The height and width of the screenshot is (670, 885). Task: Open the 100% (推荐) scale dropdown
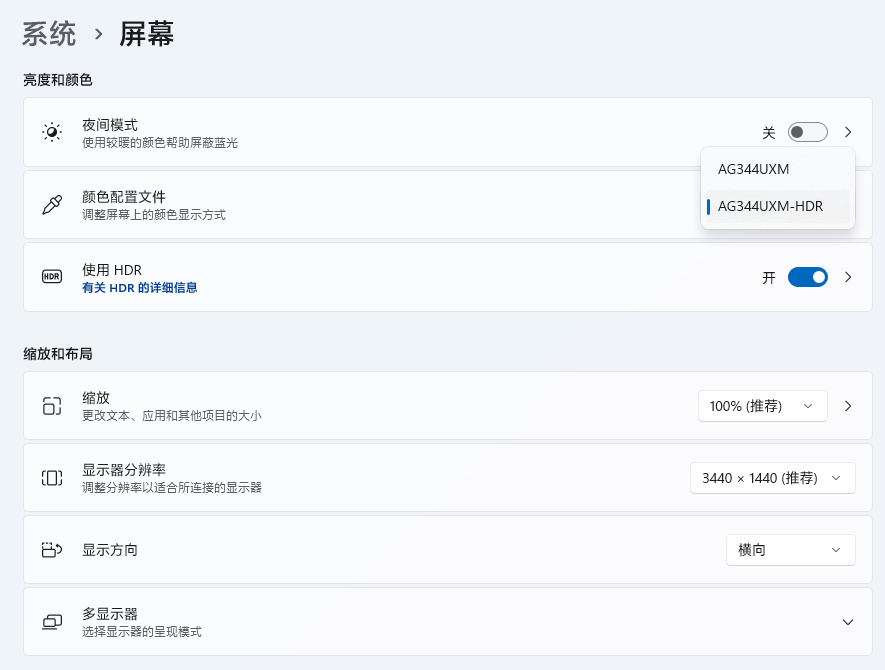pyautogui.click(x=763, y=406)
